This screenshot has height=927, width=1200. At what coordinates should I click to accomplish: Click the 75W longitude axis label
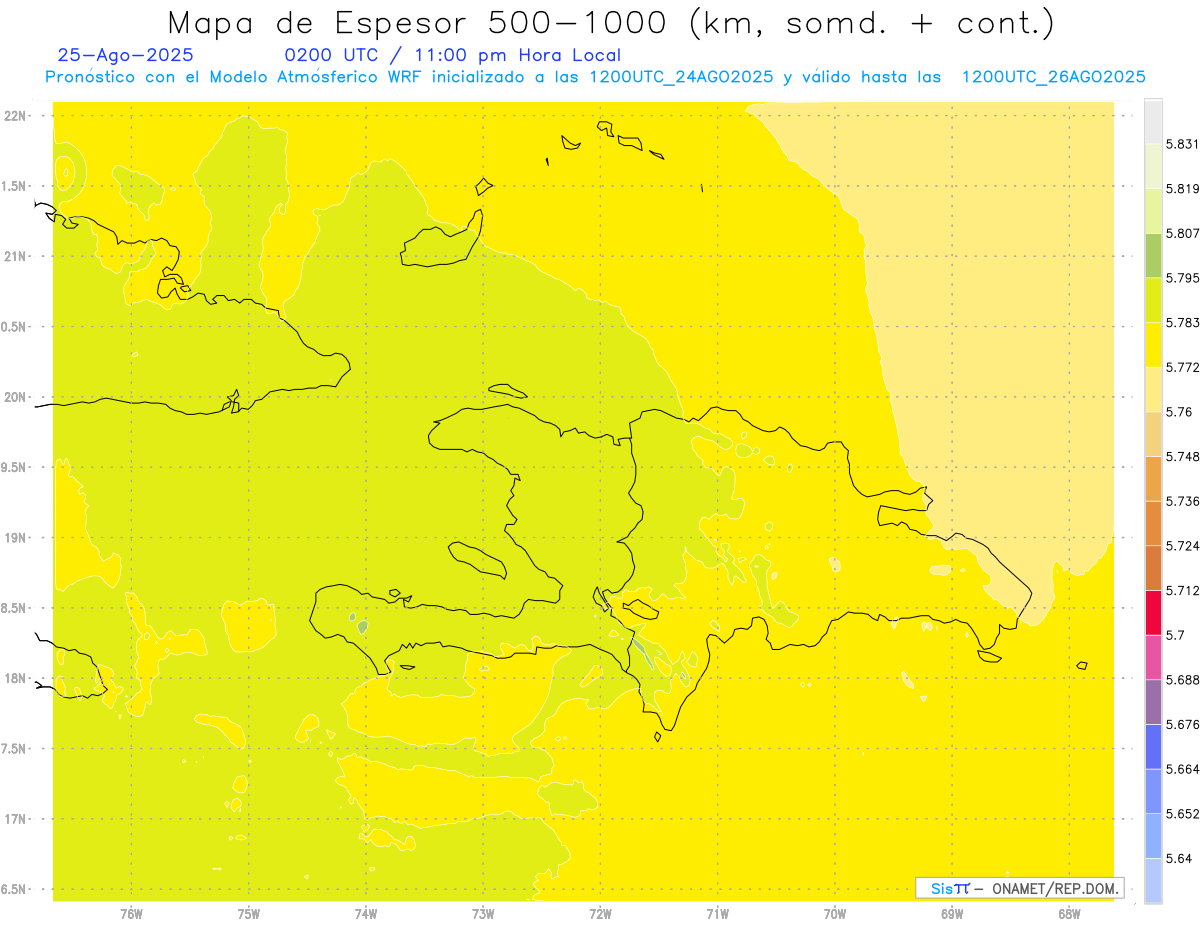(248, 913)
